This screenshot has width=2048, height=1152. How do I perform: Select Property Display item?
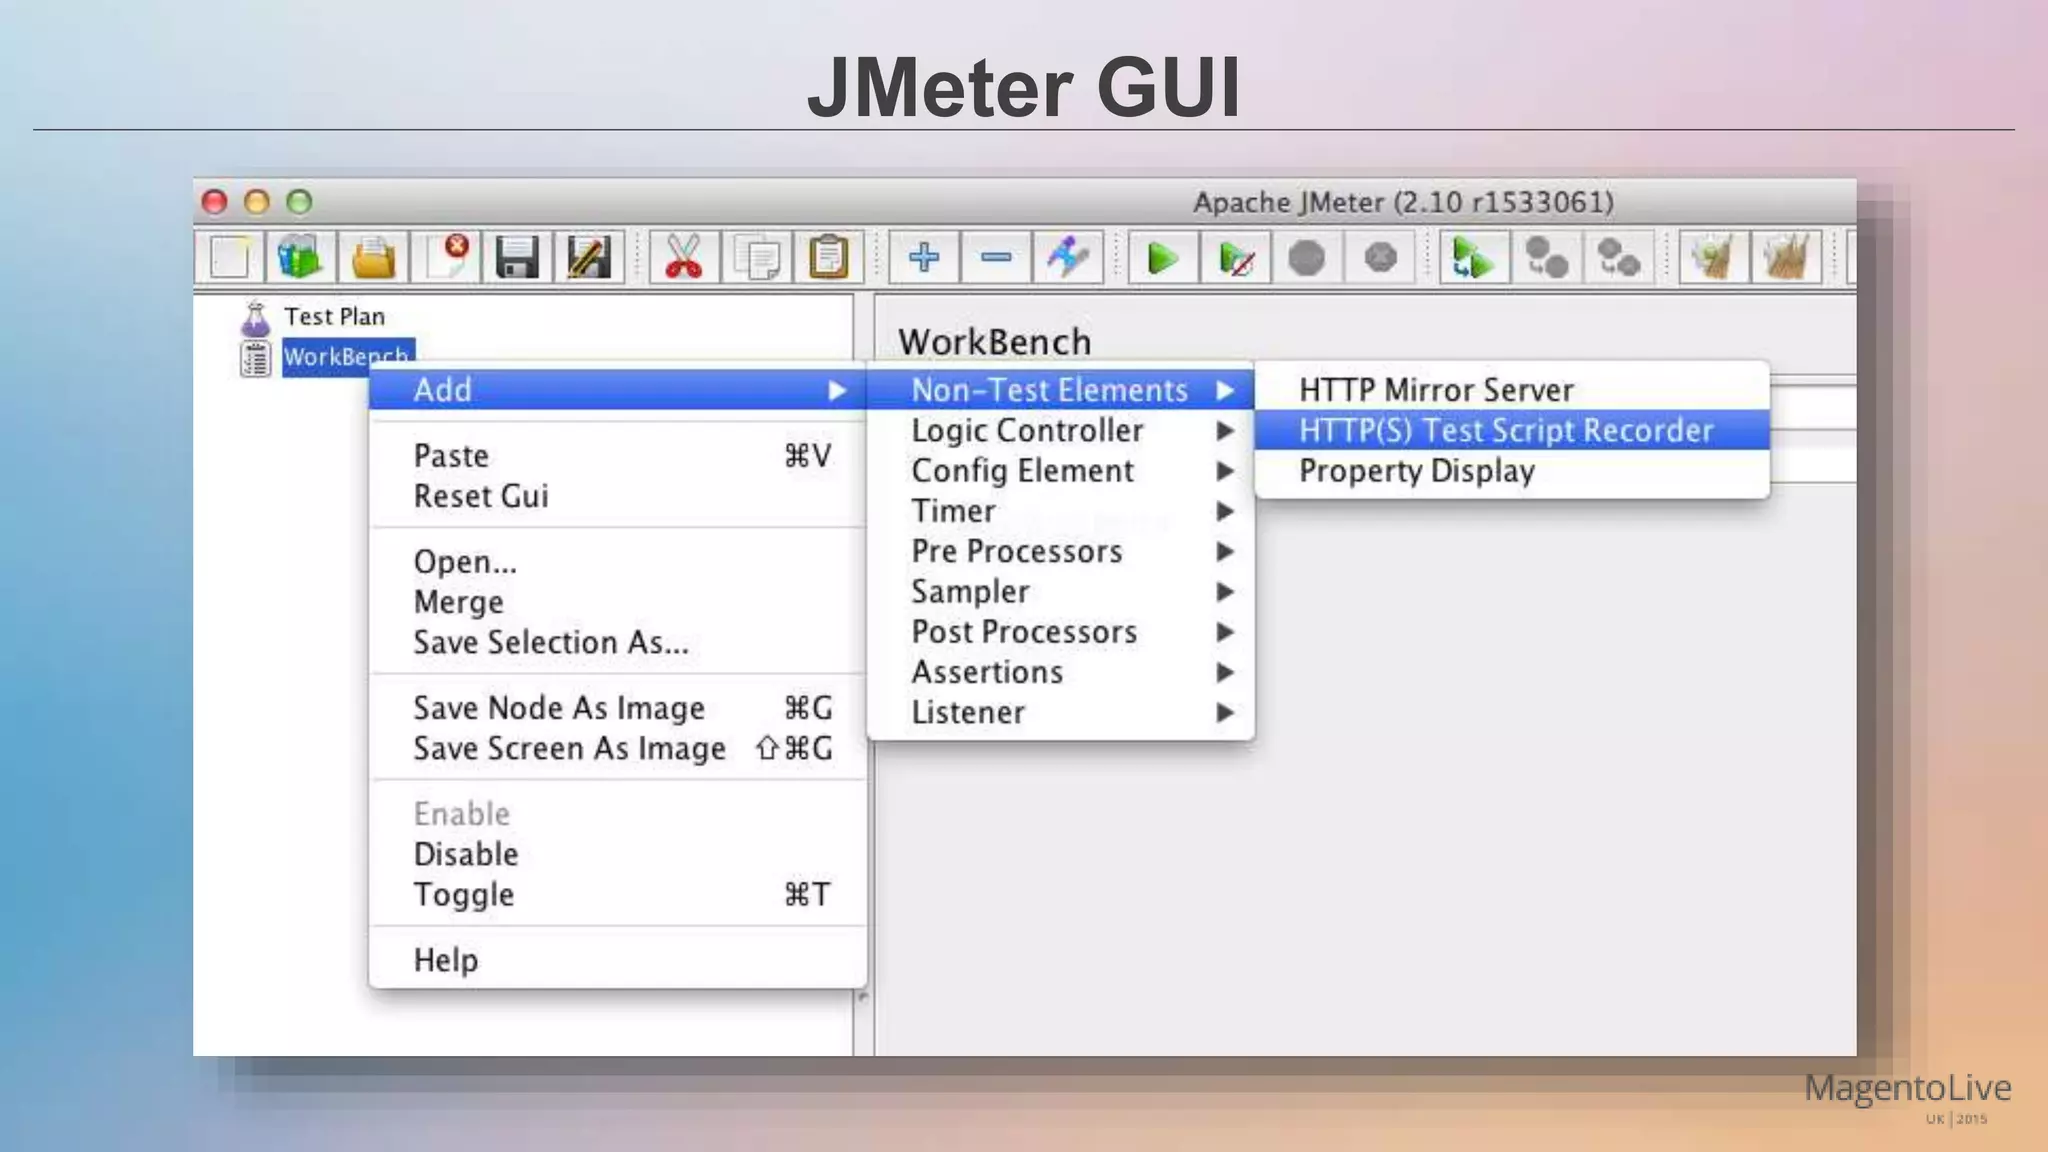coord(1512,470)
